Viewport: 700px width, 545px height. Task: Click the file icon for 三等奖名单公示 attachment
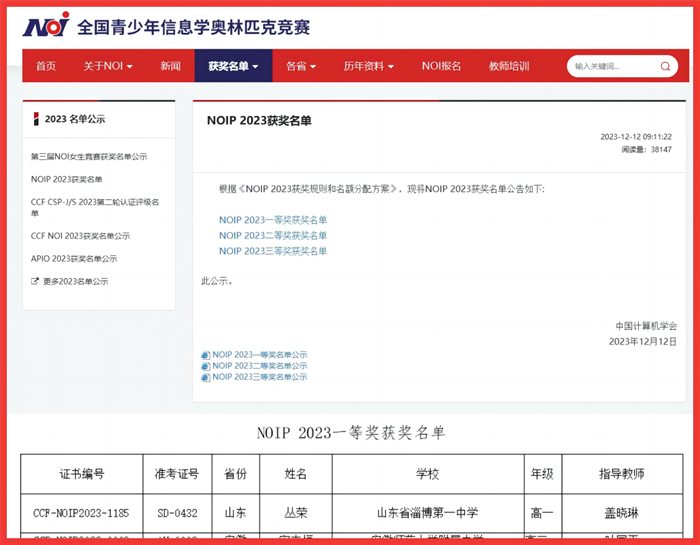(x=206, y=377)
